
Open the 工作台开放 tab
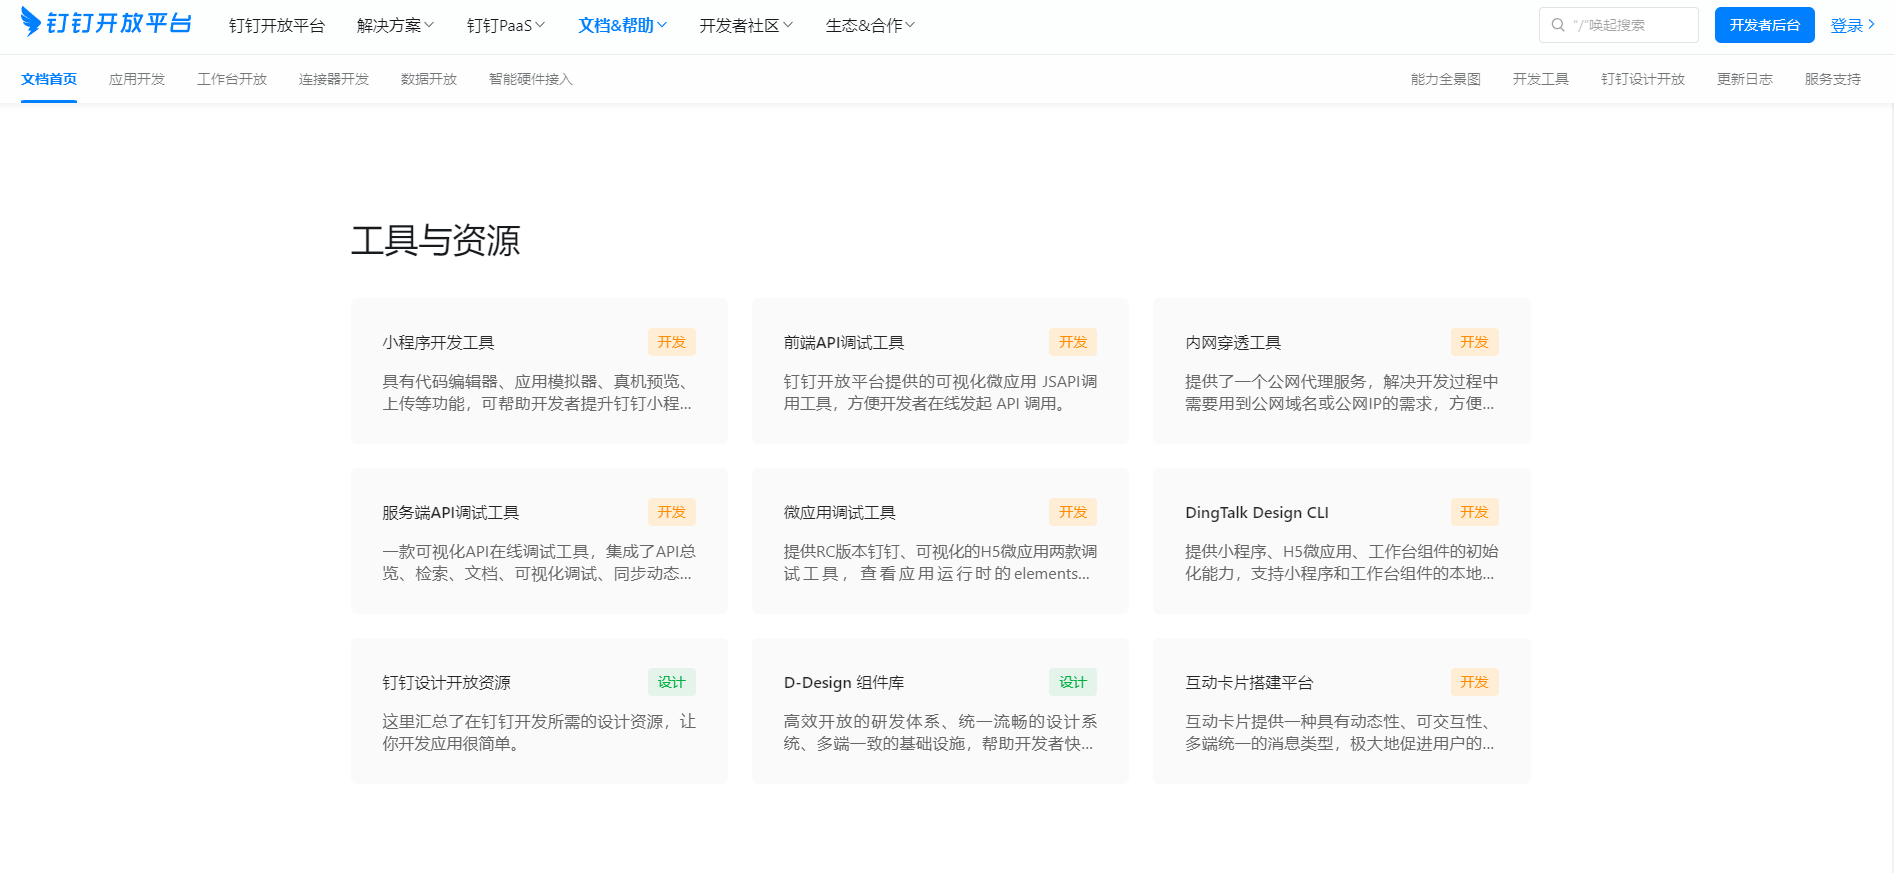[x=232, y=79]
